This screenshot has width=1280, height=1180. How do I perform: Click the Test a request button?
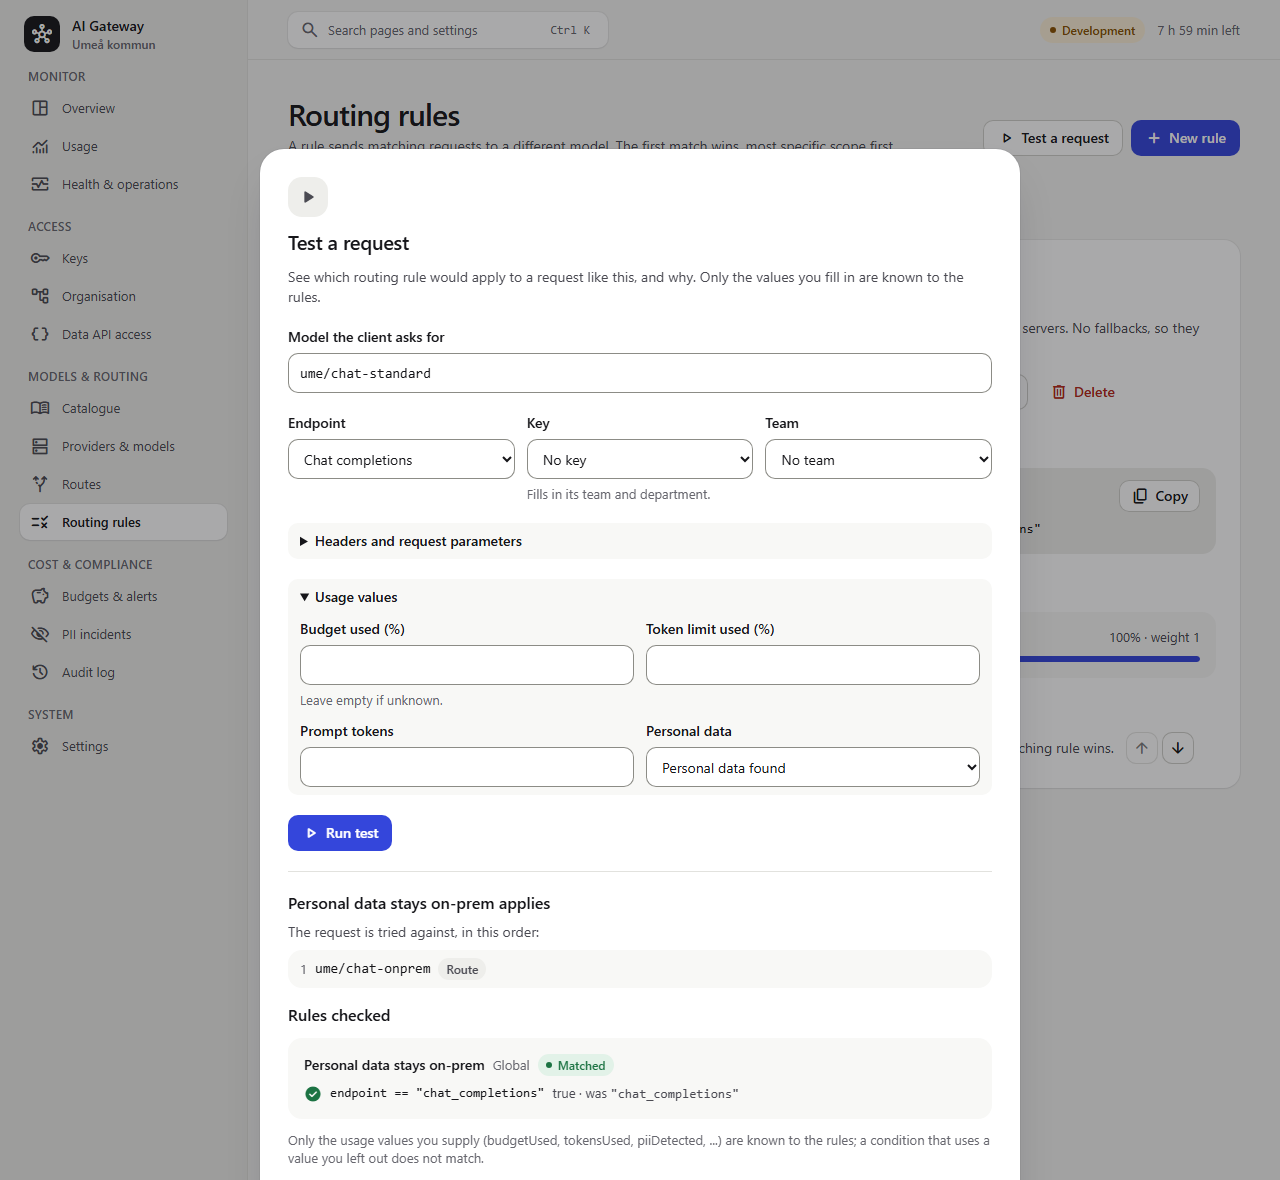click(1053, 138)
